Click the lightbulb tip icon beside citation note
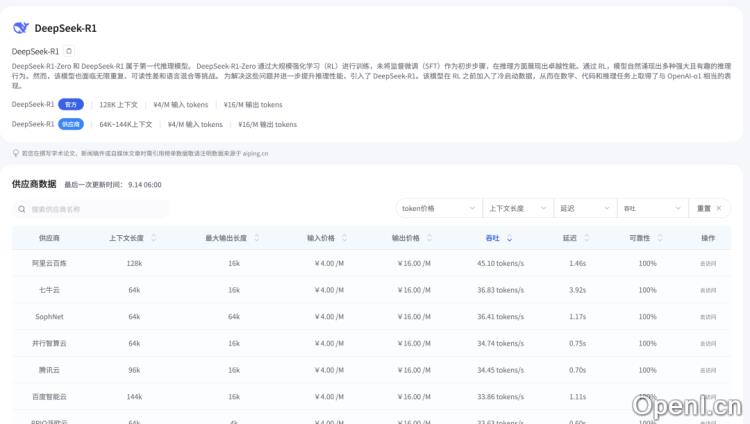Image resolution: width=750 pixels, height=424 pixels. pyautogui.click(x=16, y=153)
